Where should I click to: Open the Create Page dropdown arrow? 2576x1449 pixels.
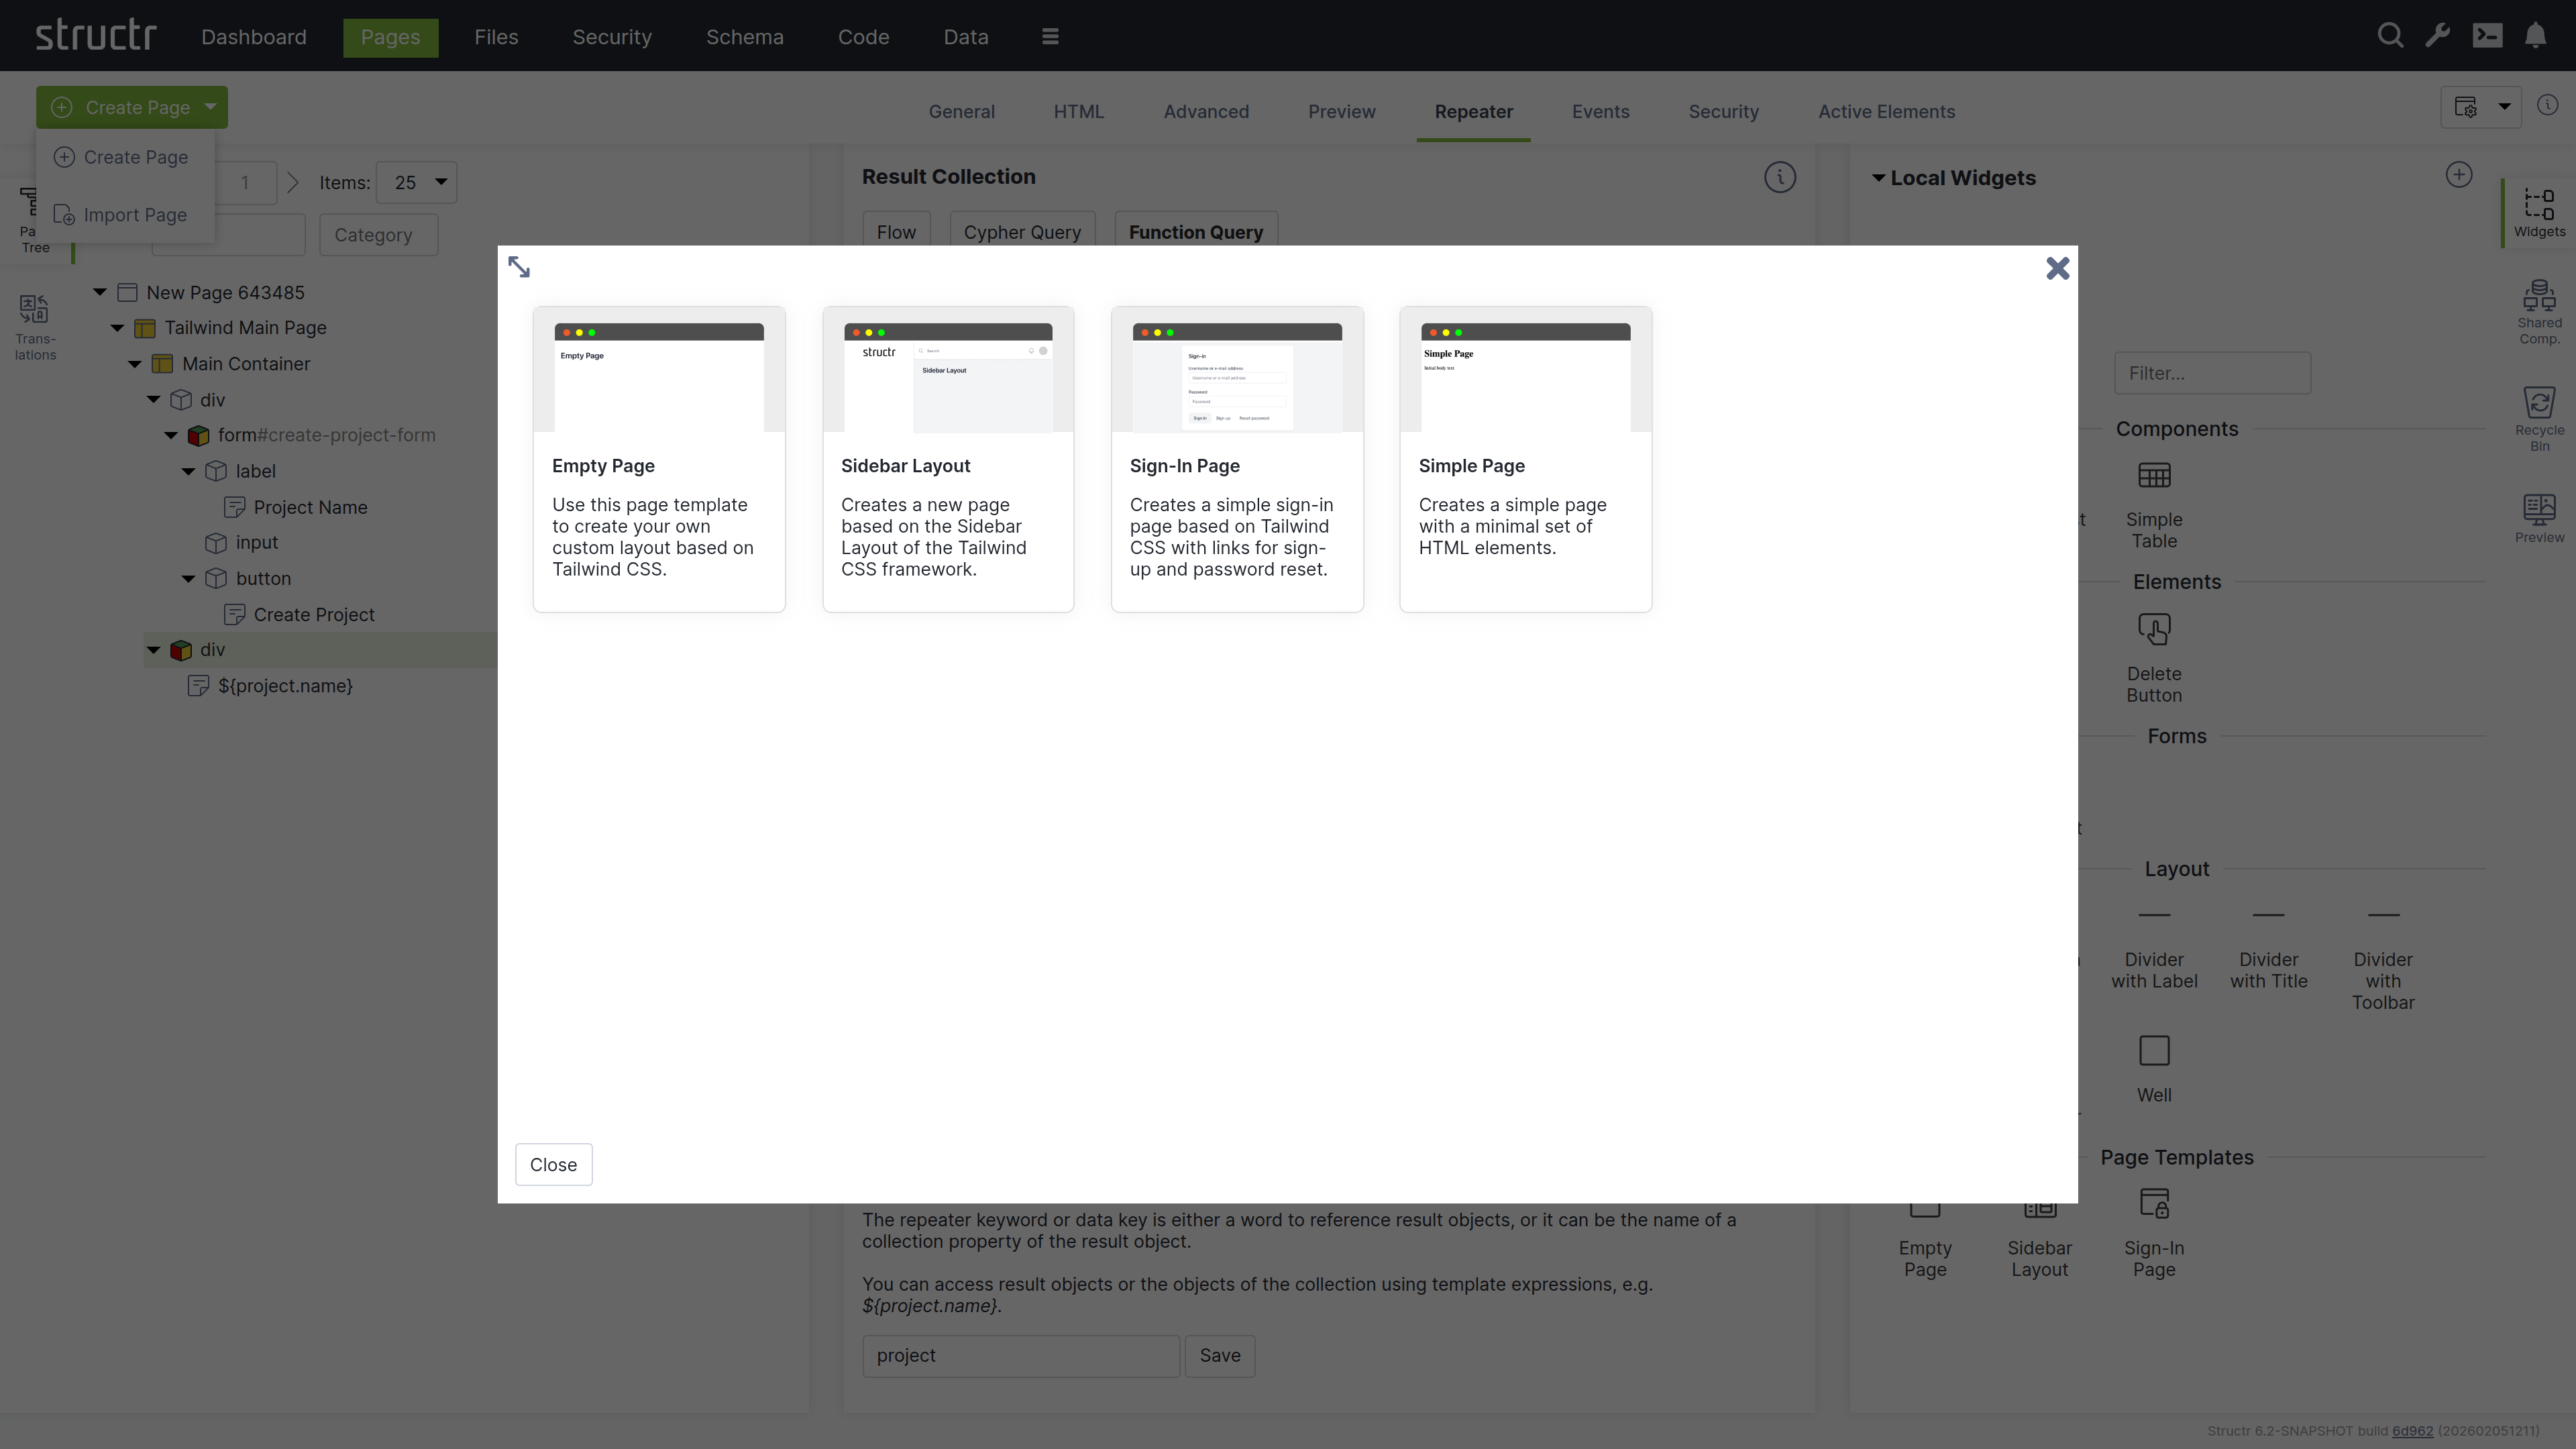pyautogui.click(x=209, y=107)
